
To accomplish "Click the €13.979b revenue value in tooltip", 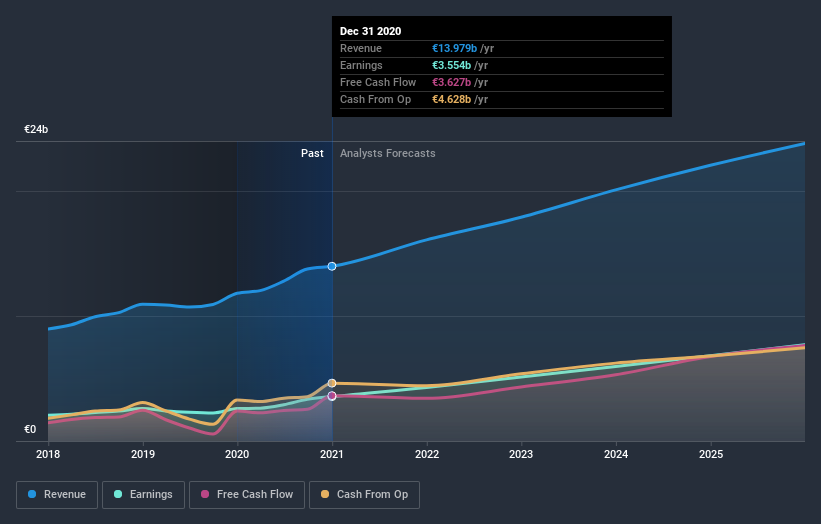I will (454, 48).
